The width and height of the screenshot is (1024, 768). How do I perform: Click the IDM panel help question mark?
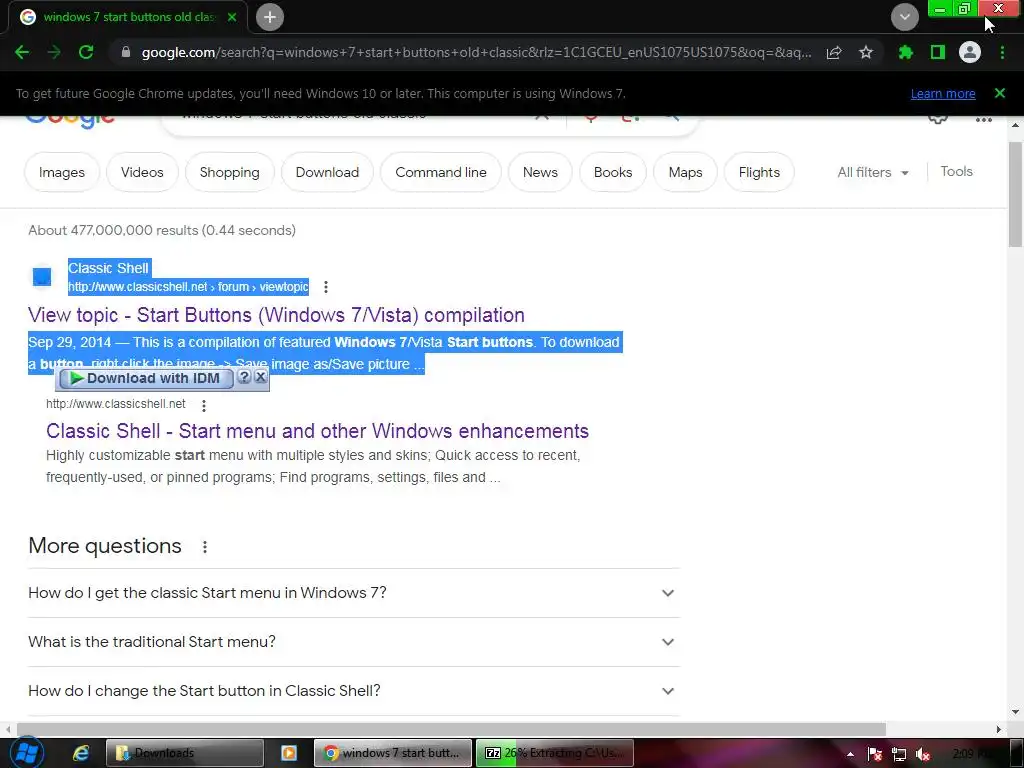click(244, 377)
